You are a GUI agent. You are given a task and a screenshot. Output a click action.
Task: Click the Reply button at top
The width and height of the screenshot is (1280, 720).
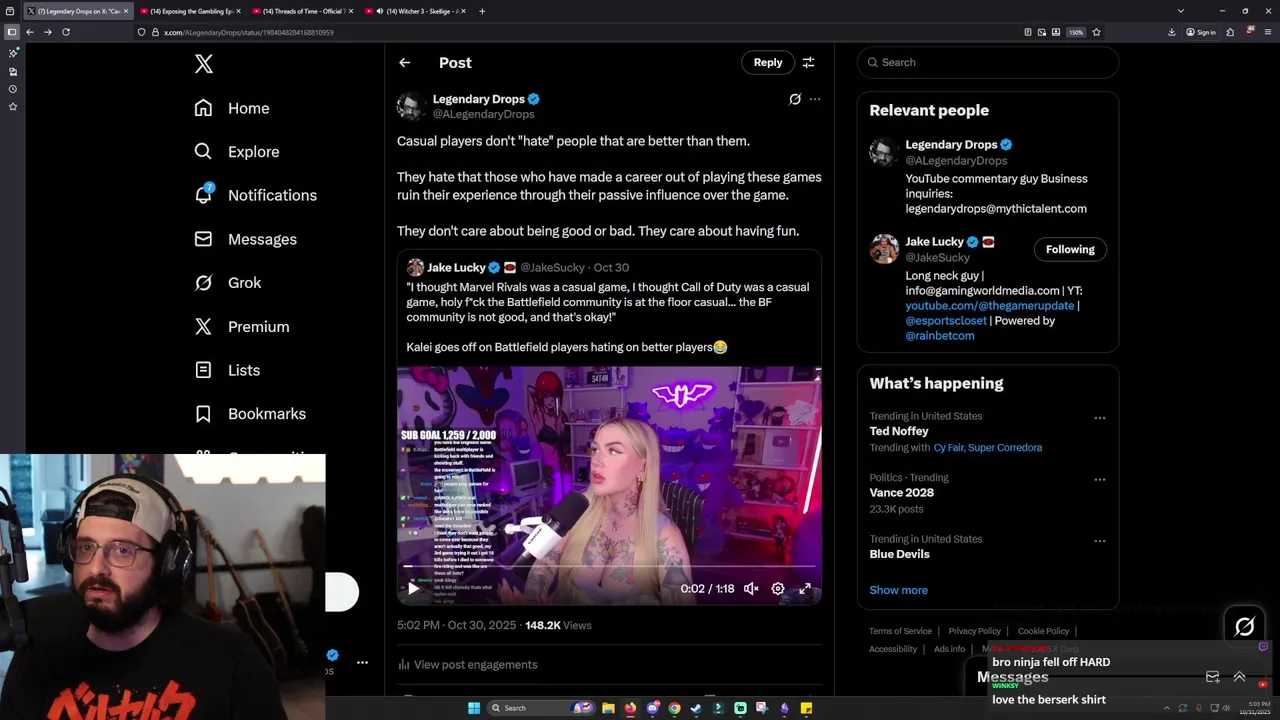[x=768, y=62]
